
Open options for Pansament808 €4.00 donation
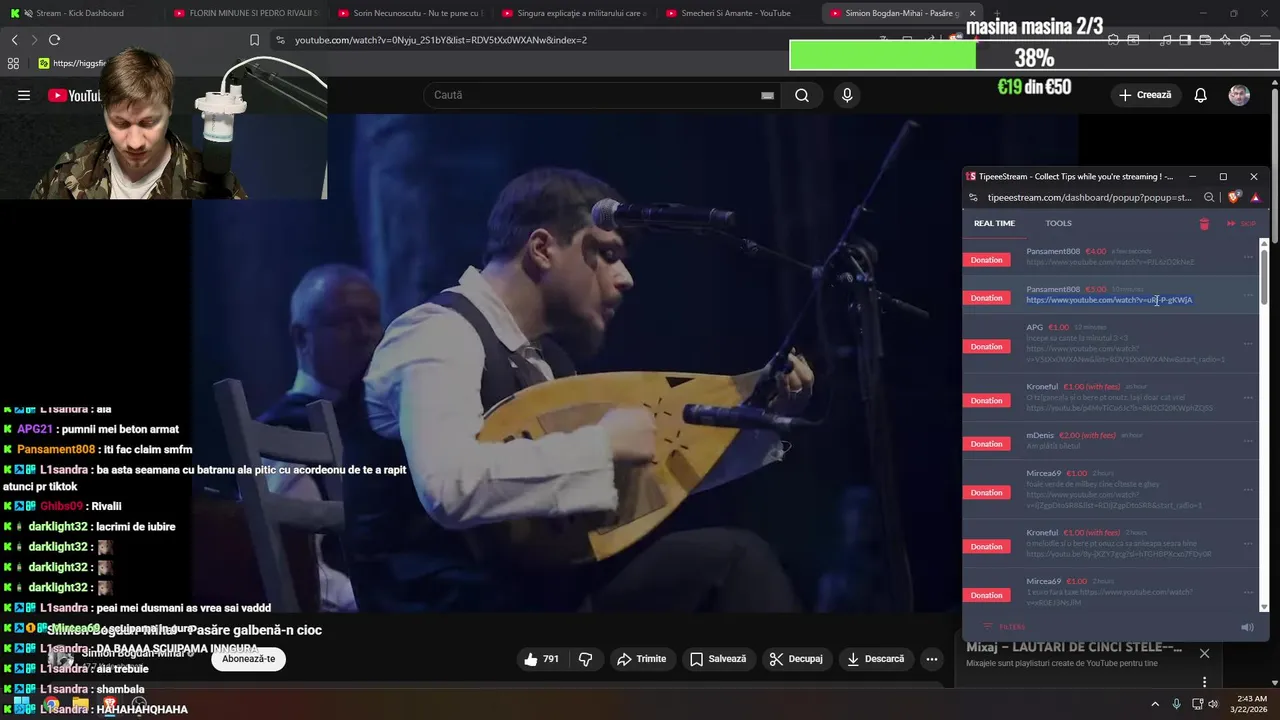point(1248,257)
